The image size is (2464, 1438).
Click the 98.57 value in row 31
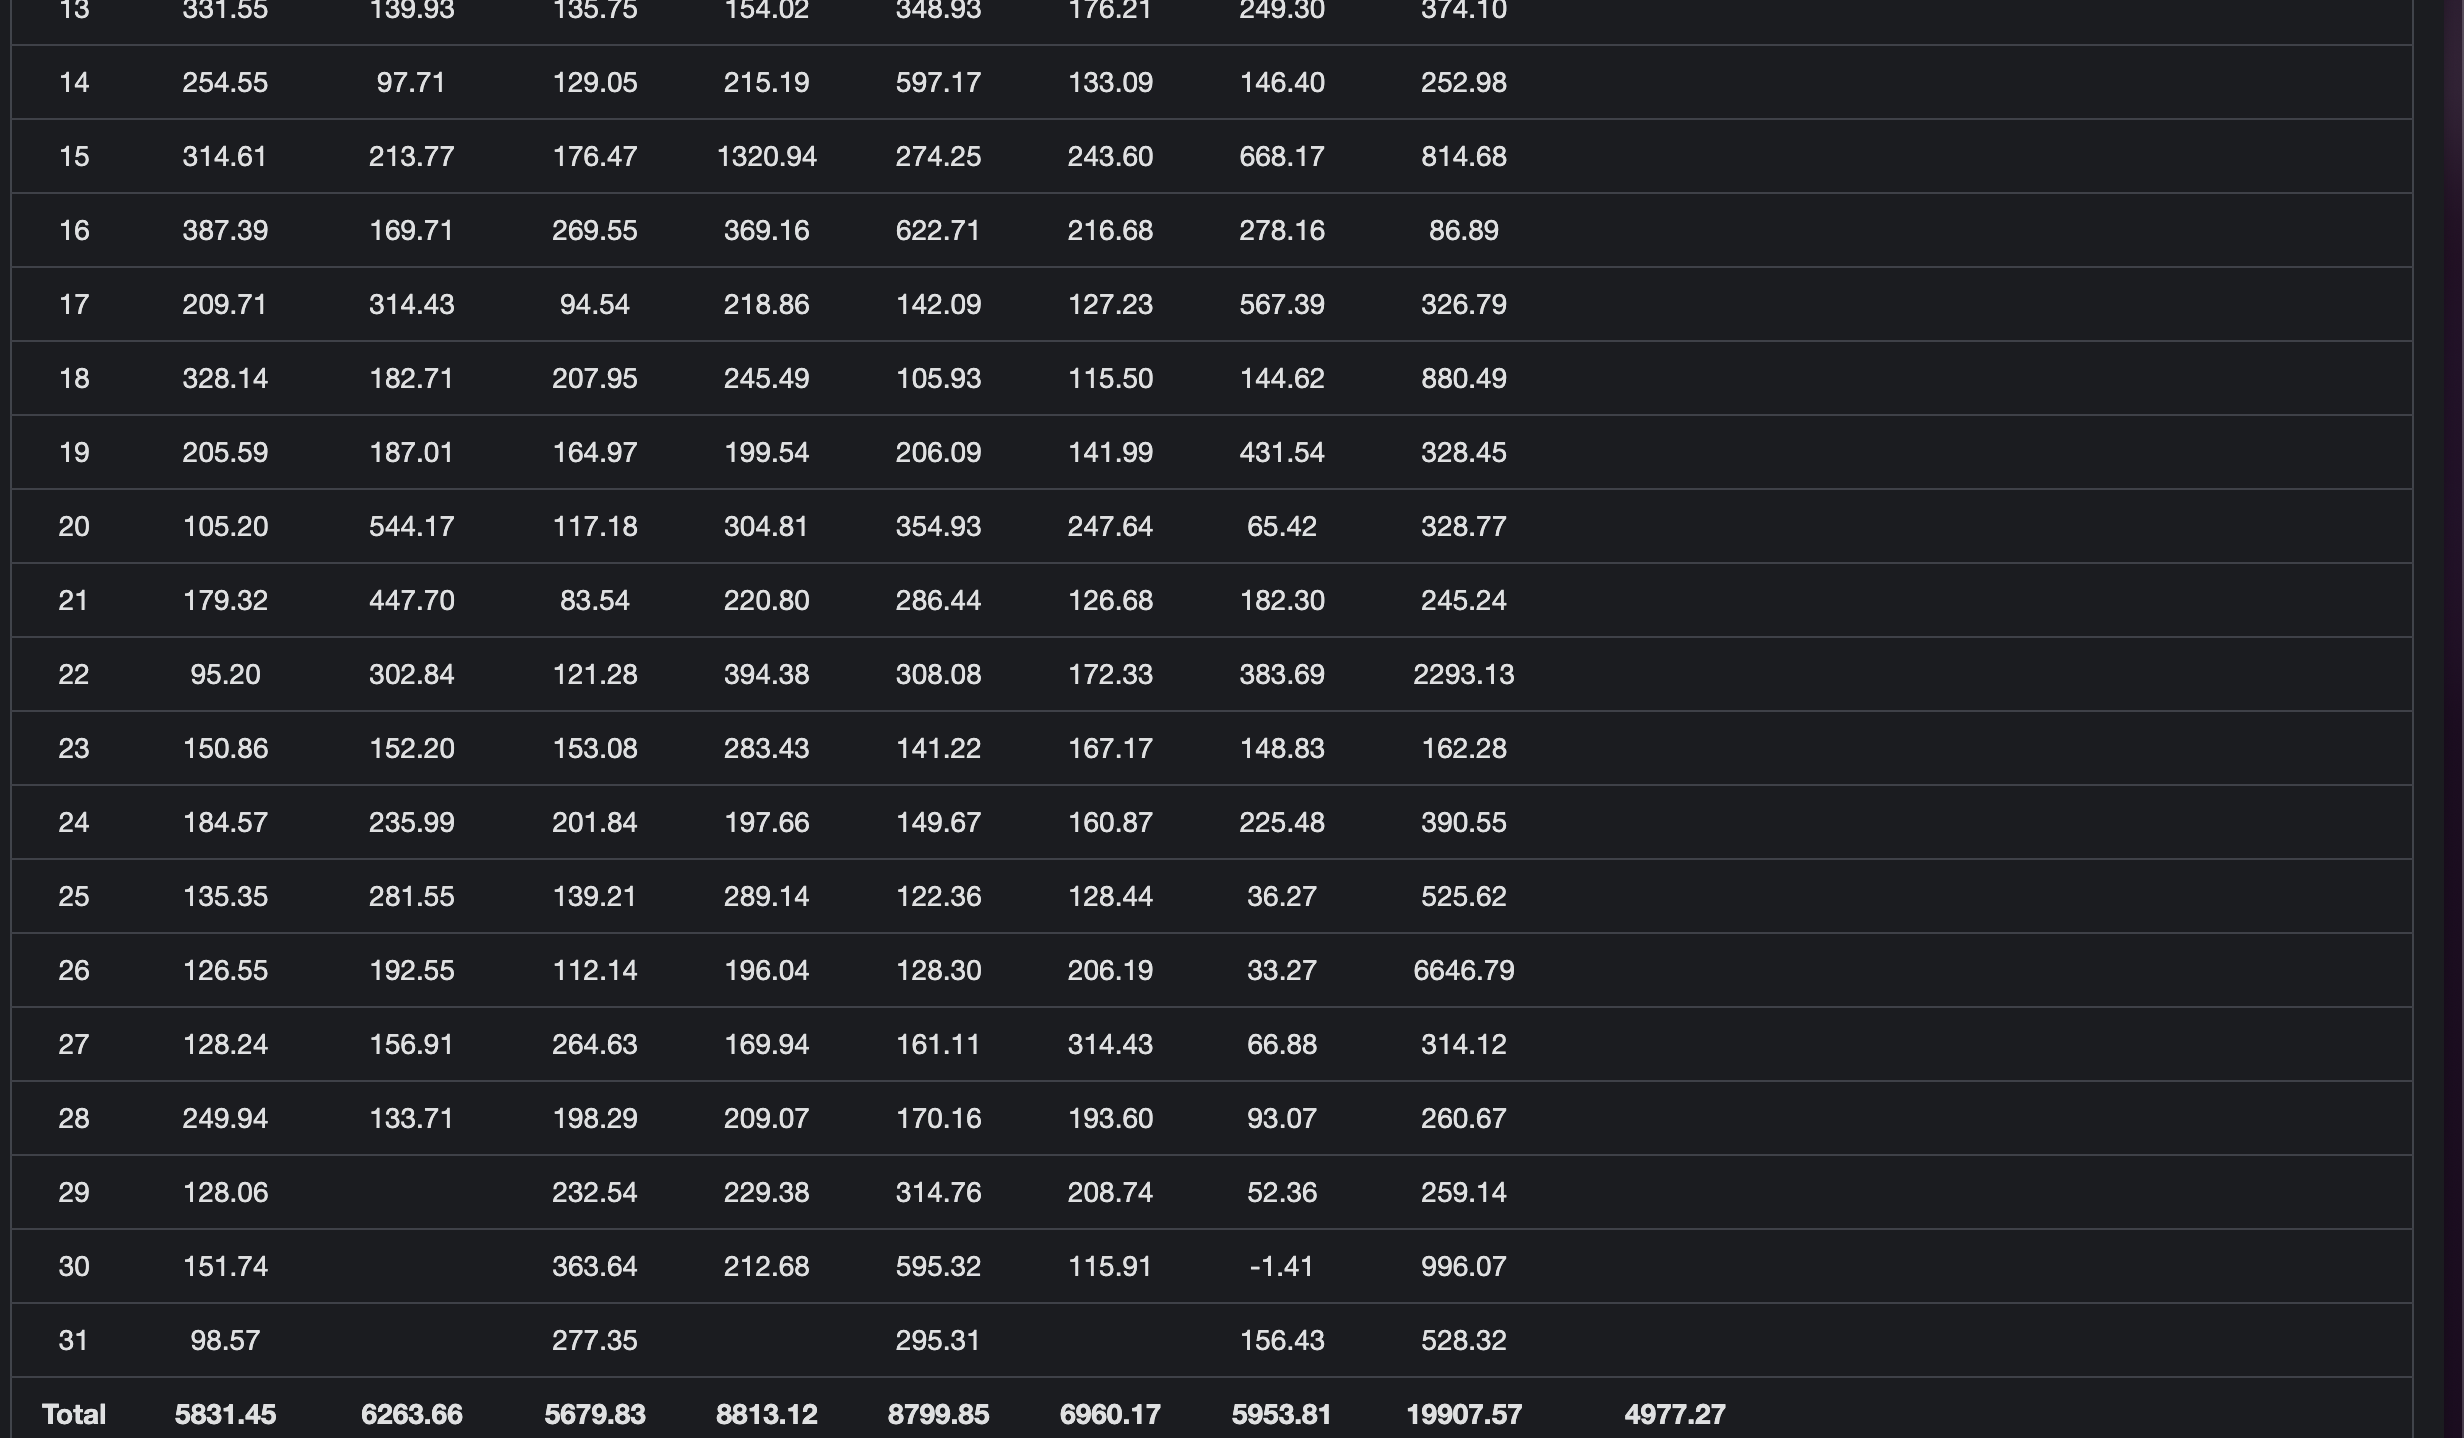[225, 1341]
